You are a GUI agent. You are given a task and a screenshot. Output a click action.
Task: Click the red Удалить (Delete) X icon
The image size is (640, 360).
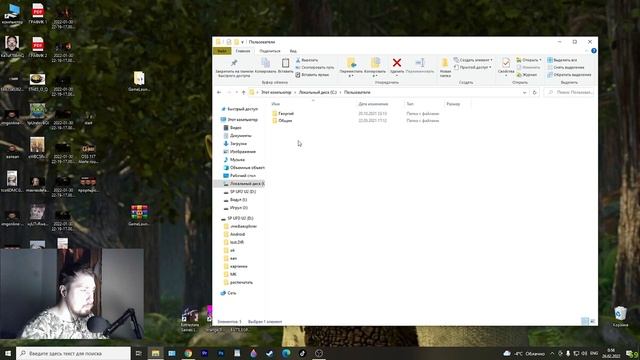pyautogui.click(x=397, y=62)
